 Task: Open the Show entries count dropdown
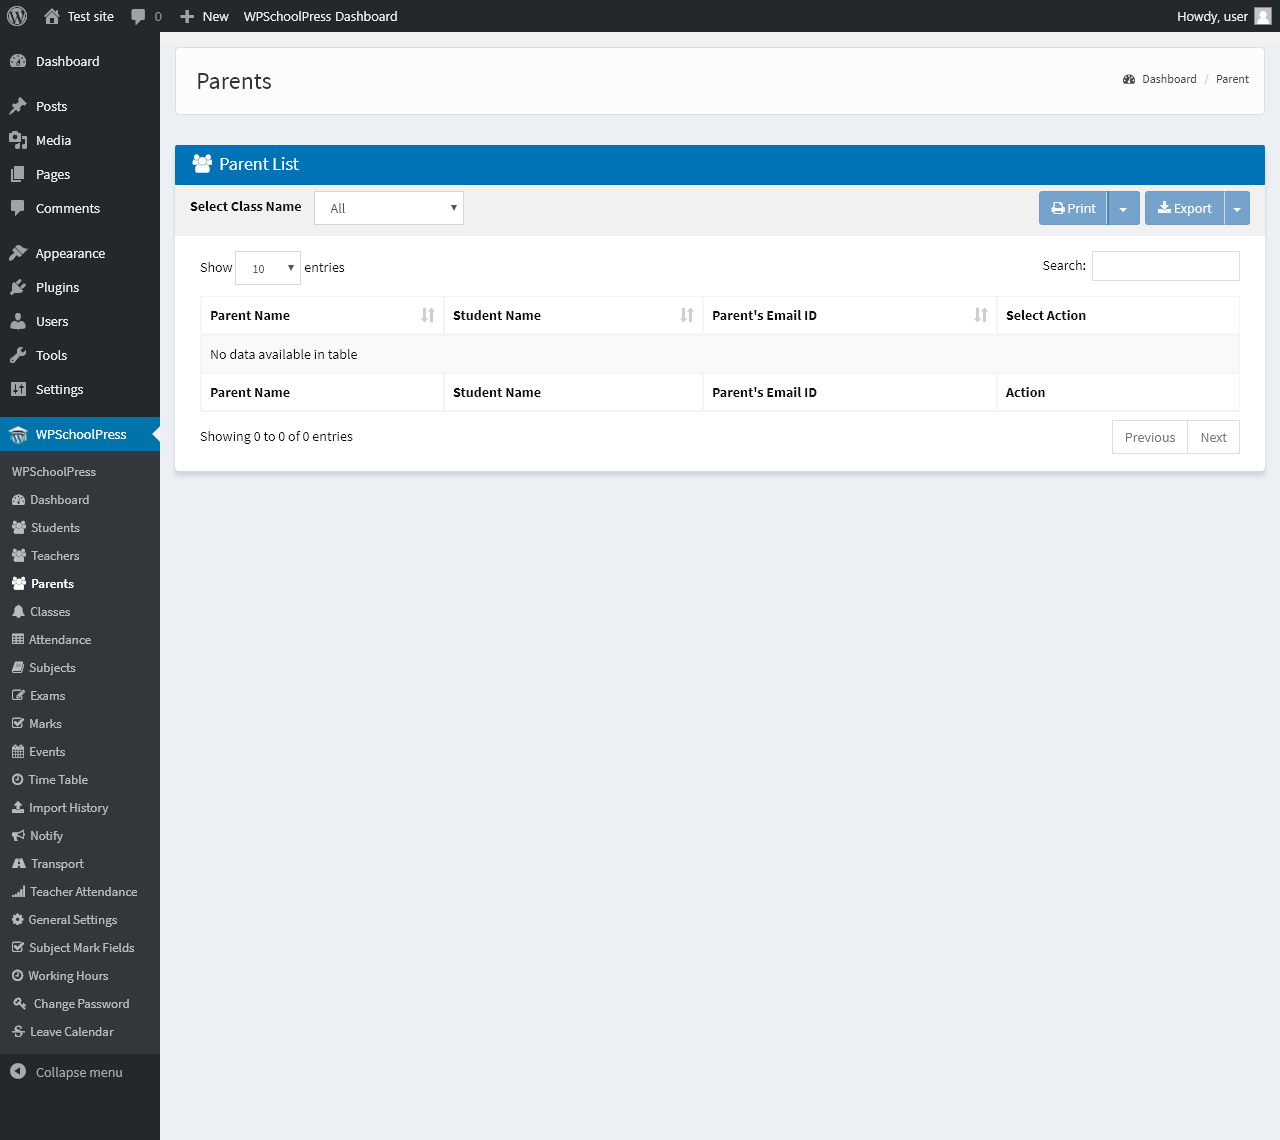(x=268, y=268)
